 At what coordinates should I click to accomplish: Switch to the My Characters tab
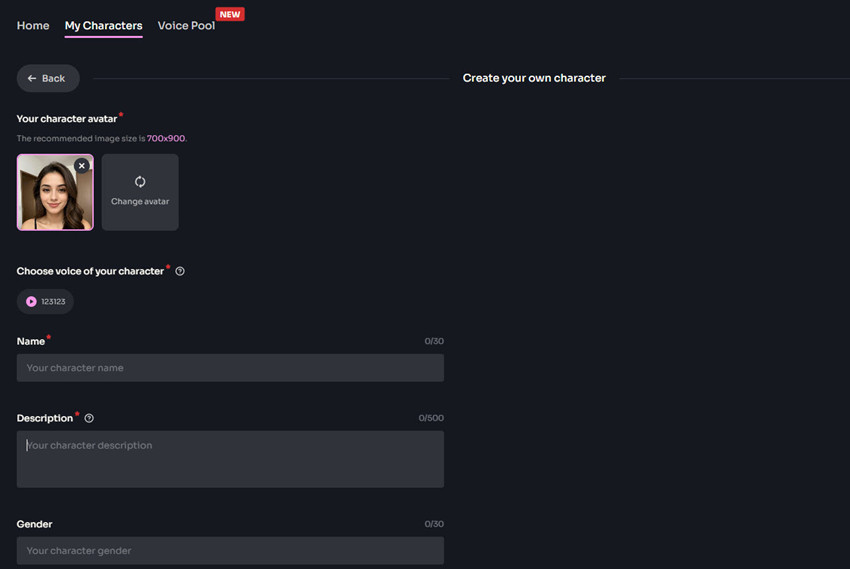coord(103,26)
